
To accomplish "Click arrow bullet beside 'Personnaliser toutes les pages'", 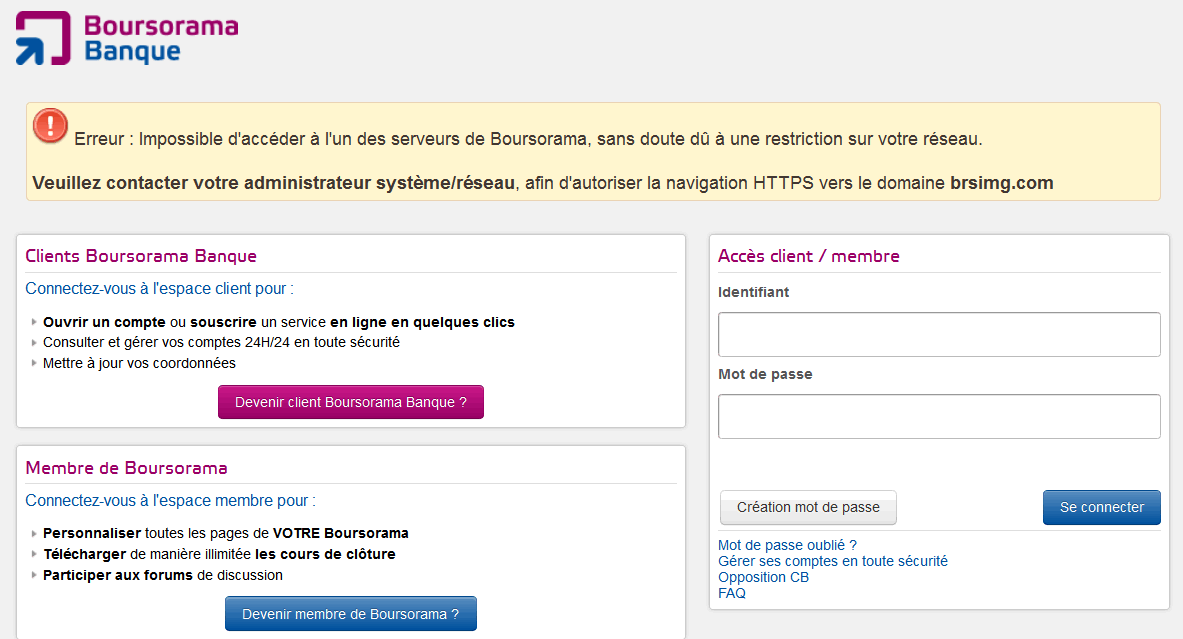I will 34,533.
